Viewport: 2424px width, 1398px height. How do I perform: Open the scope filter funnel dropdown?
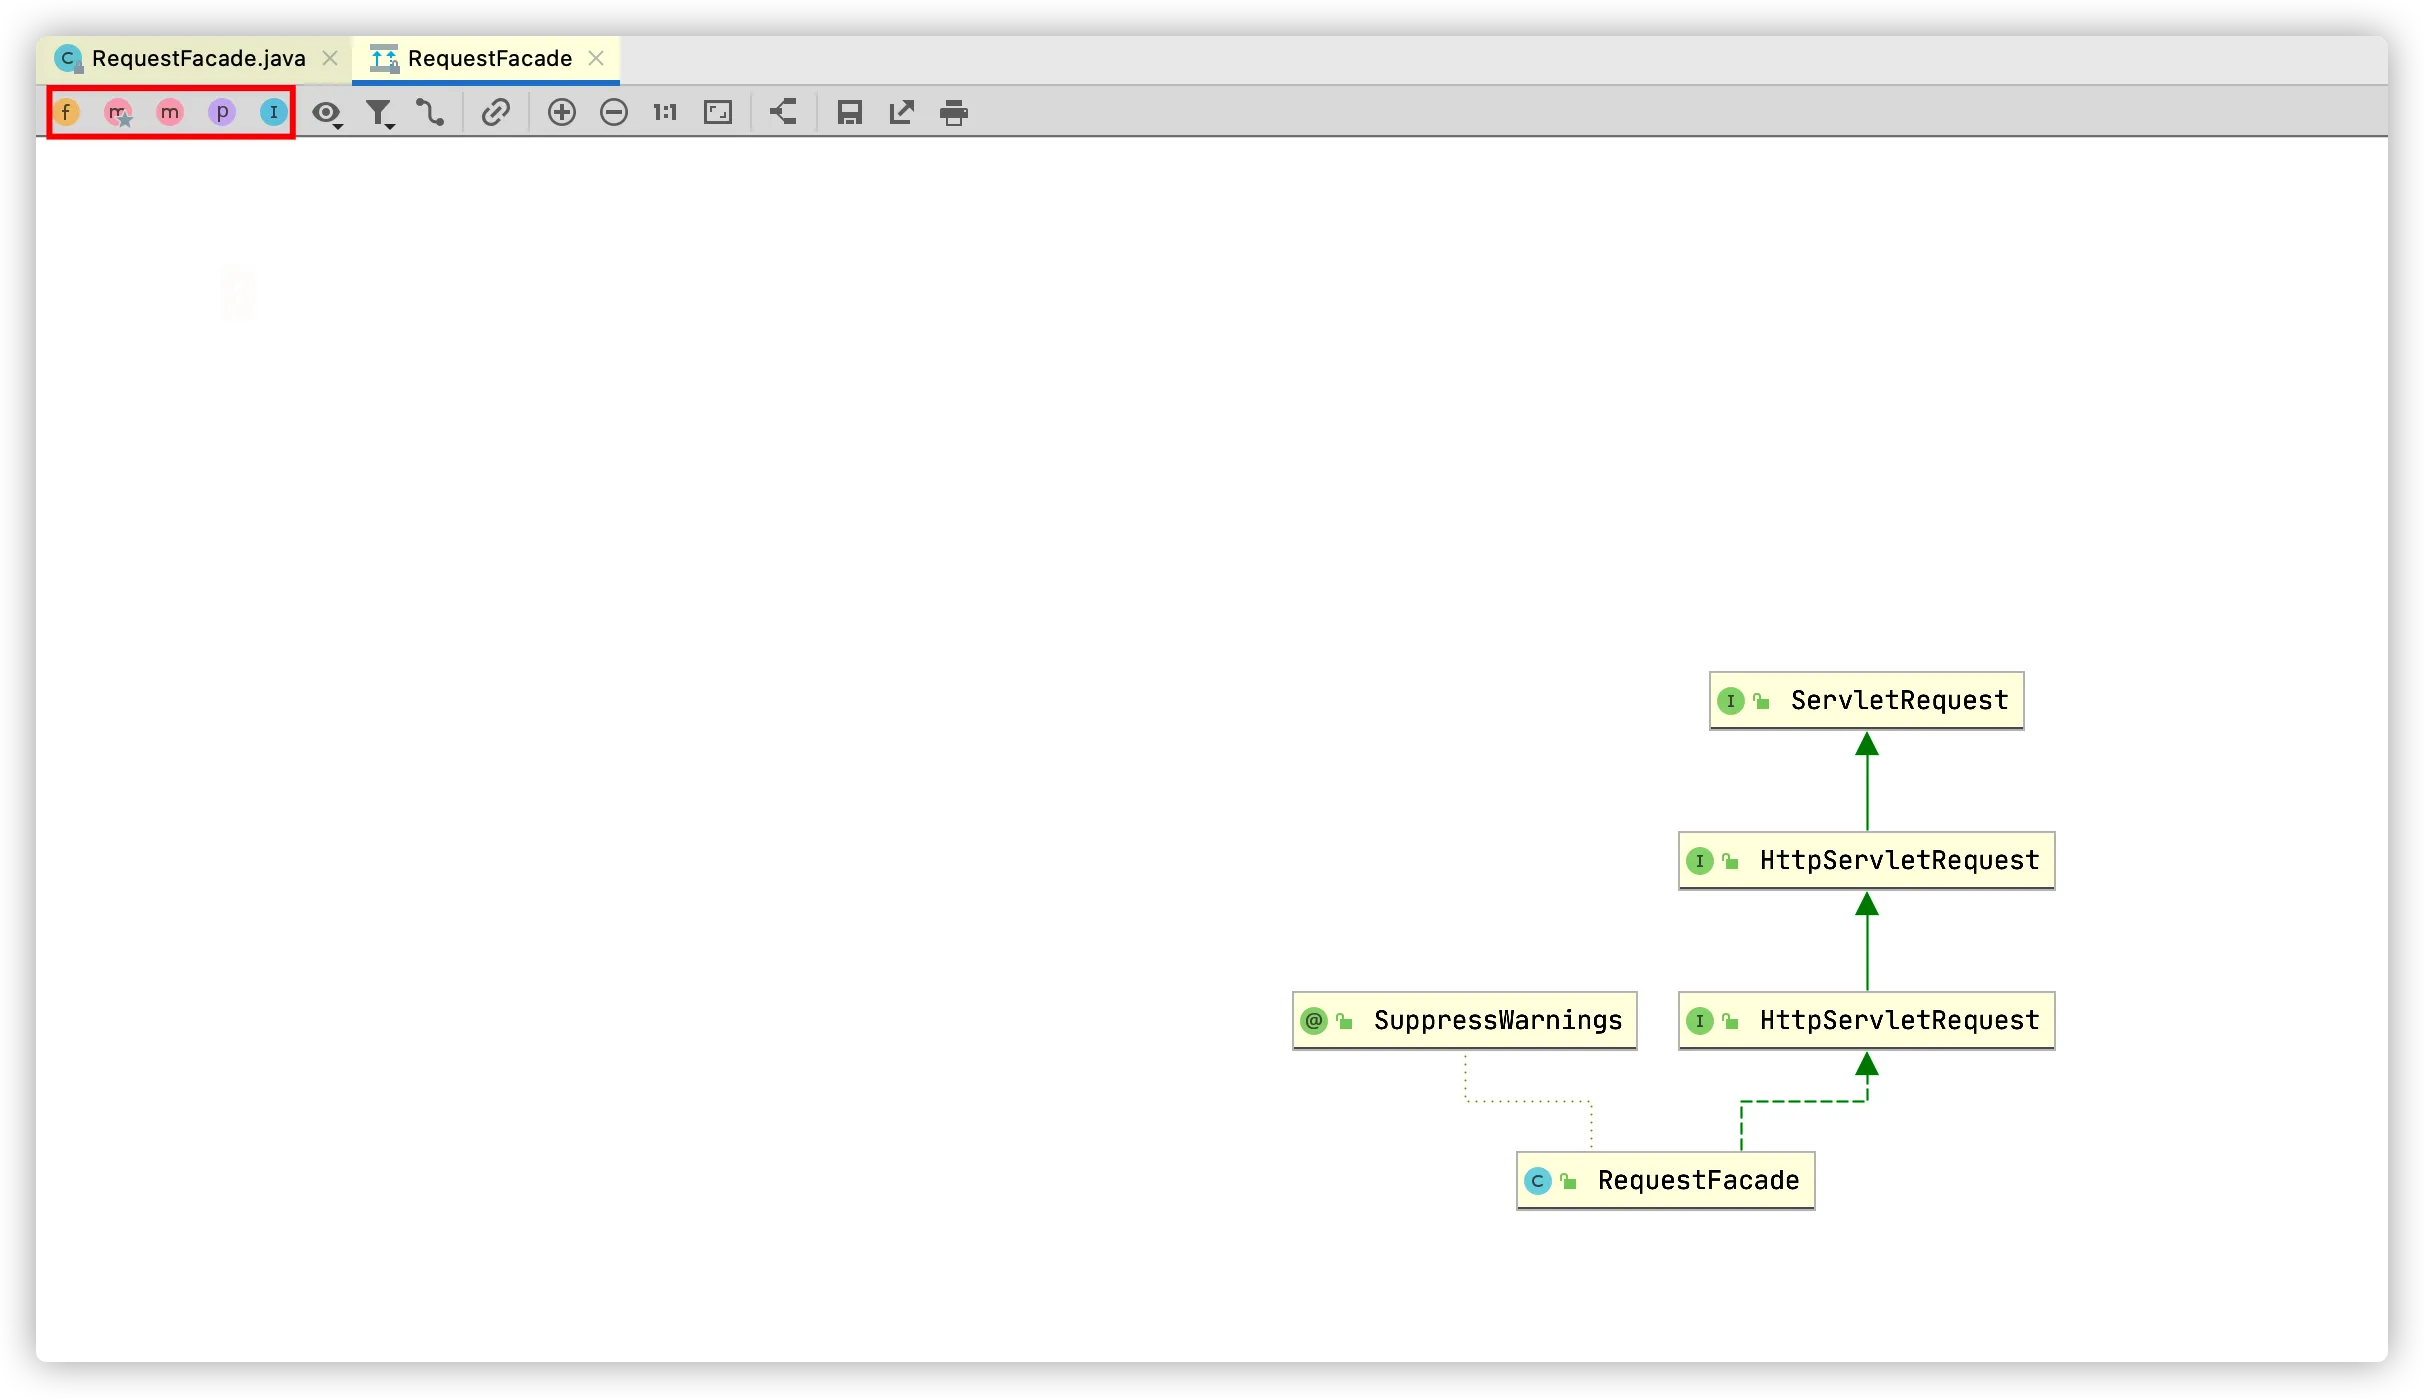(x=380, y=113)
